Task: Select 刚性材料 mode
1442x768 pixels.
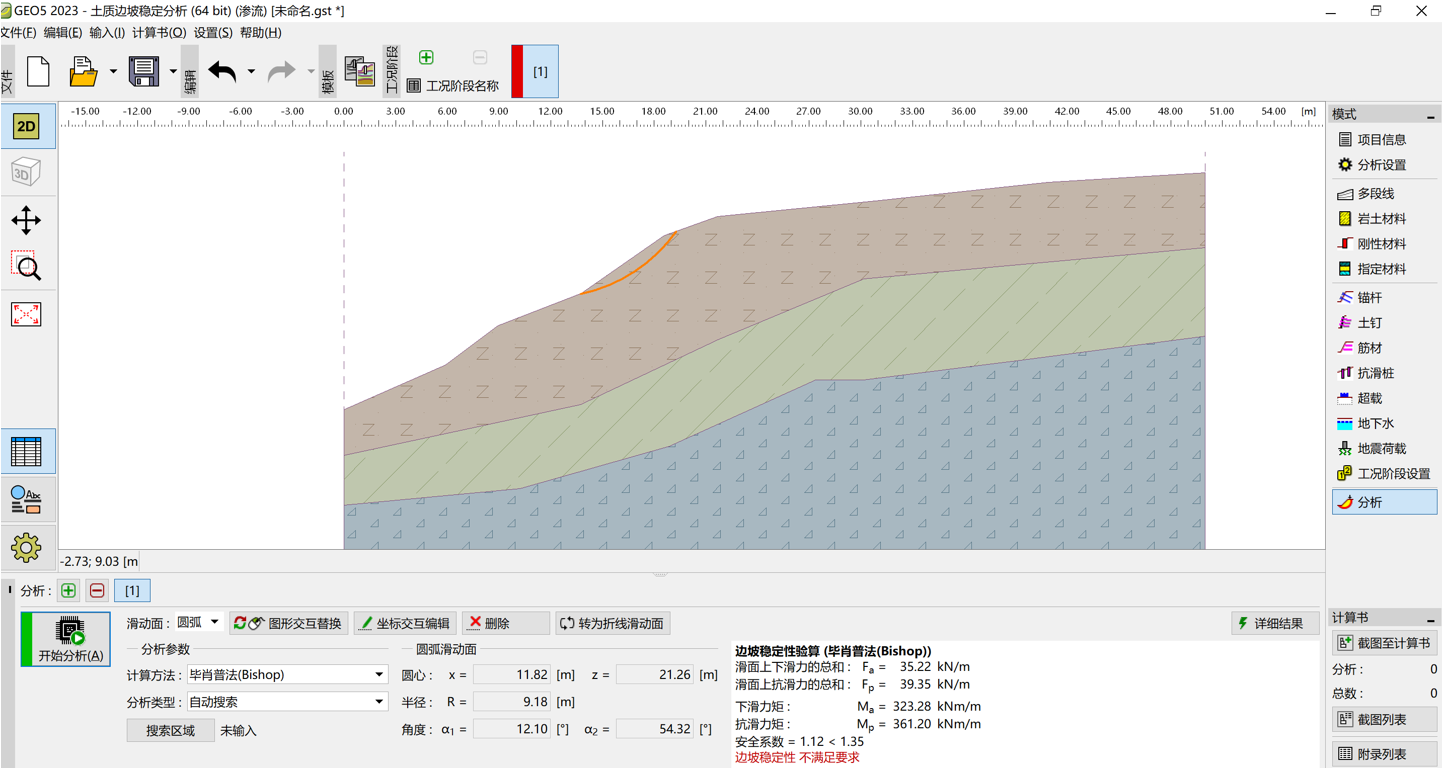Action: pos(1384,244)
